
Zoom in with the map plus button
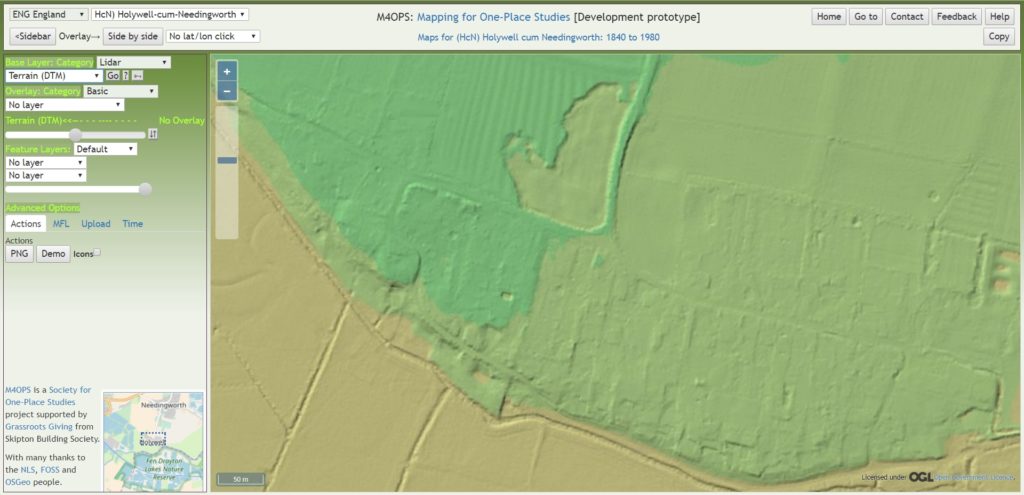tap(227, 71)
